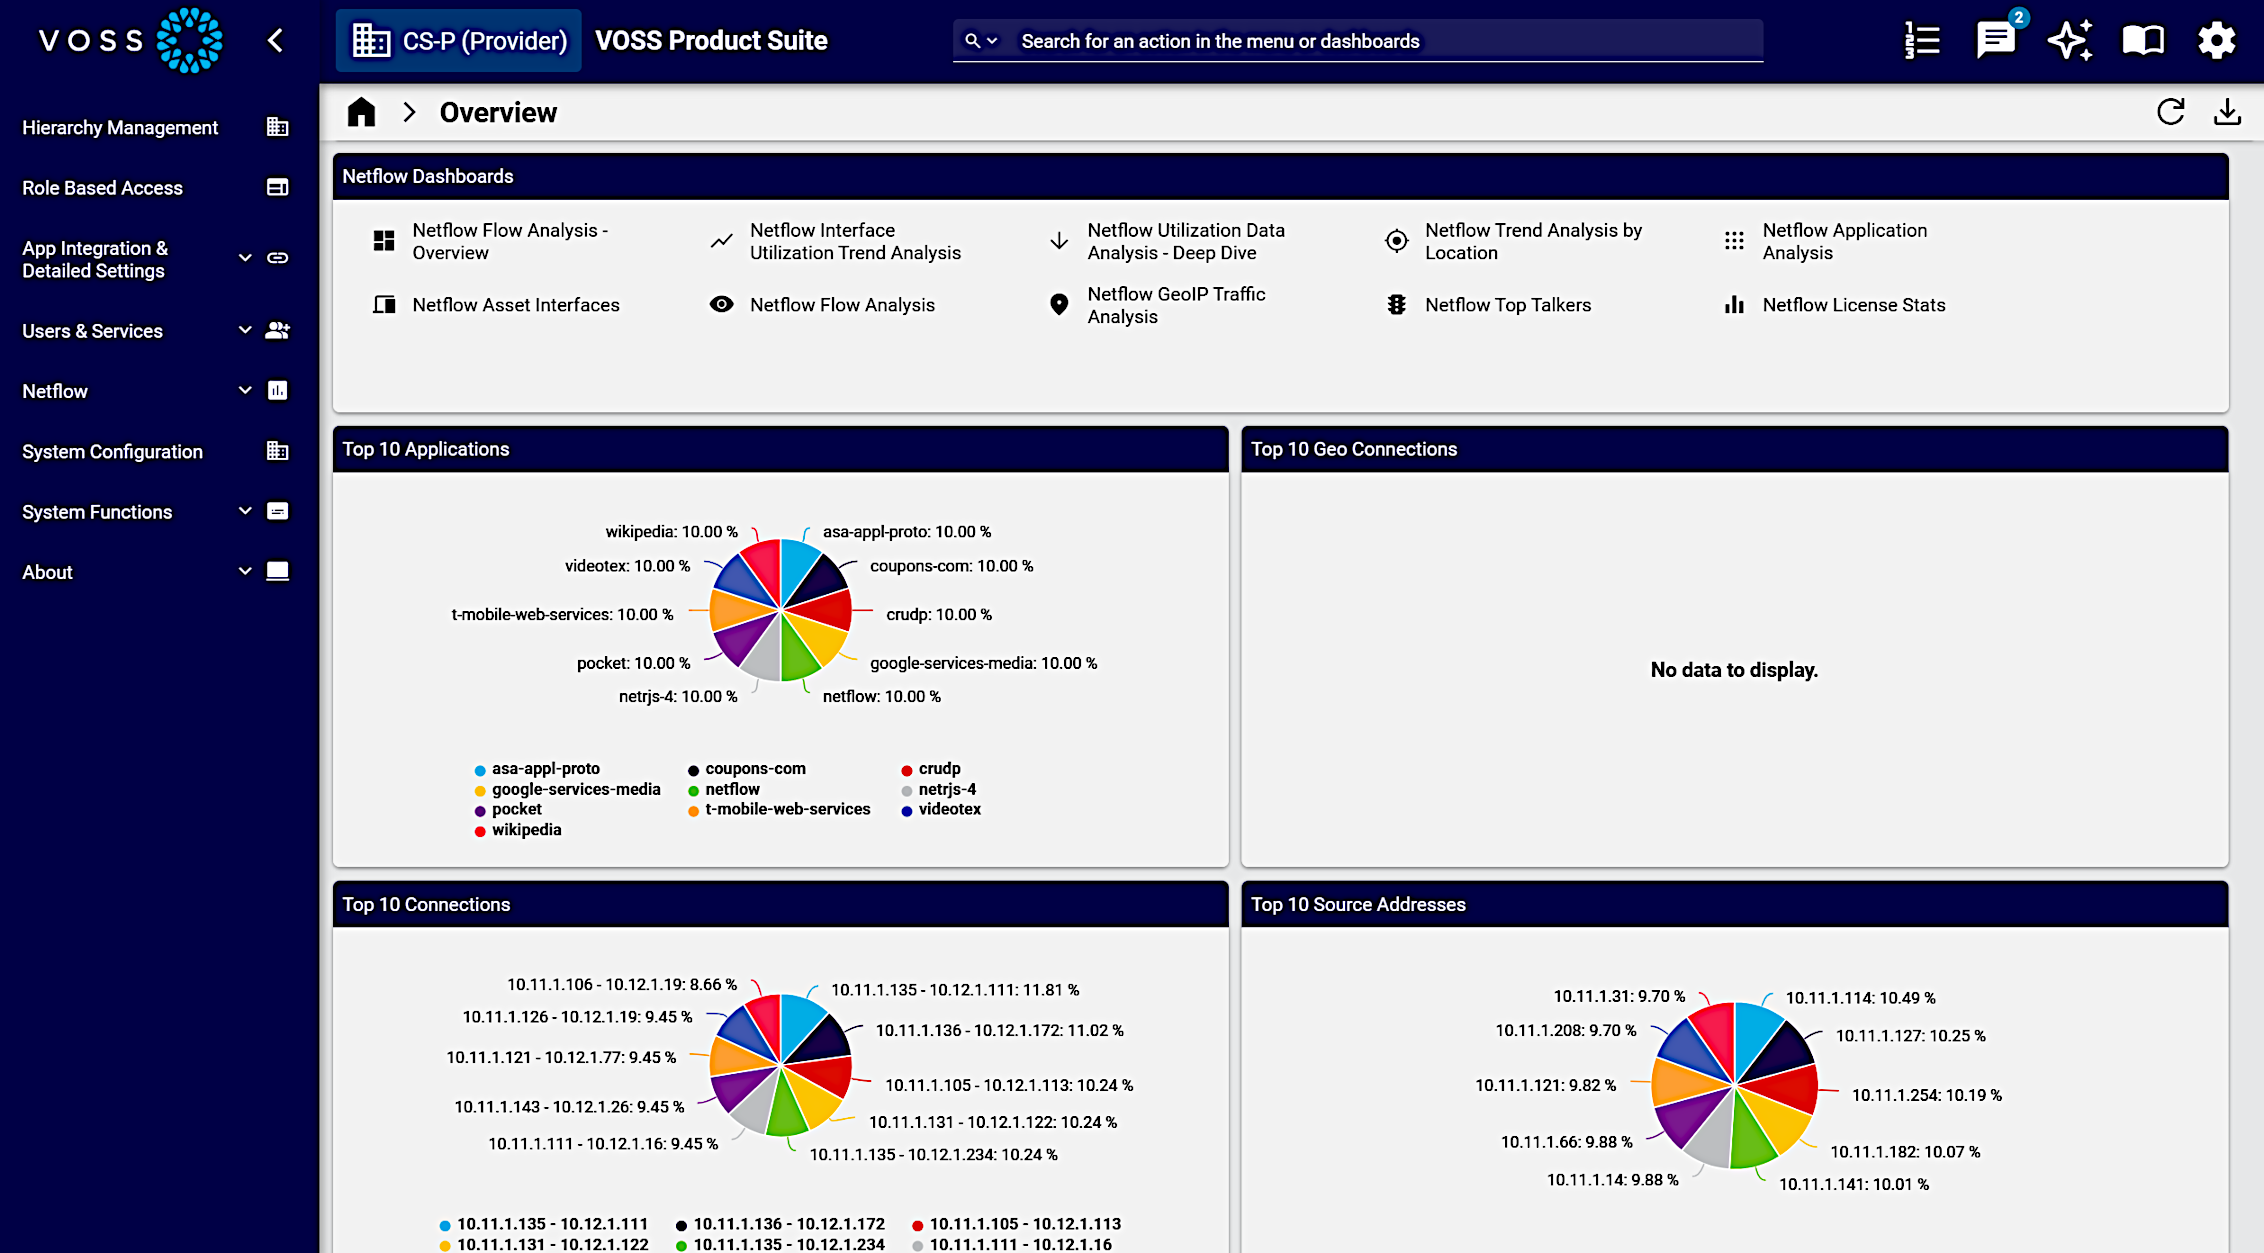Toggle wikipedia legend entry
The height and width of the screenshot is (1253, 2264).
pos(517,830)
